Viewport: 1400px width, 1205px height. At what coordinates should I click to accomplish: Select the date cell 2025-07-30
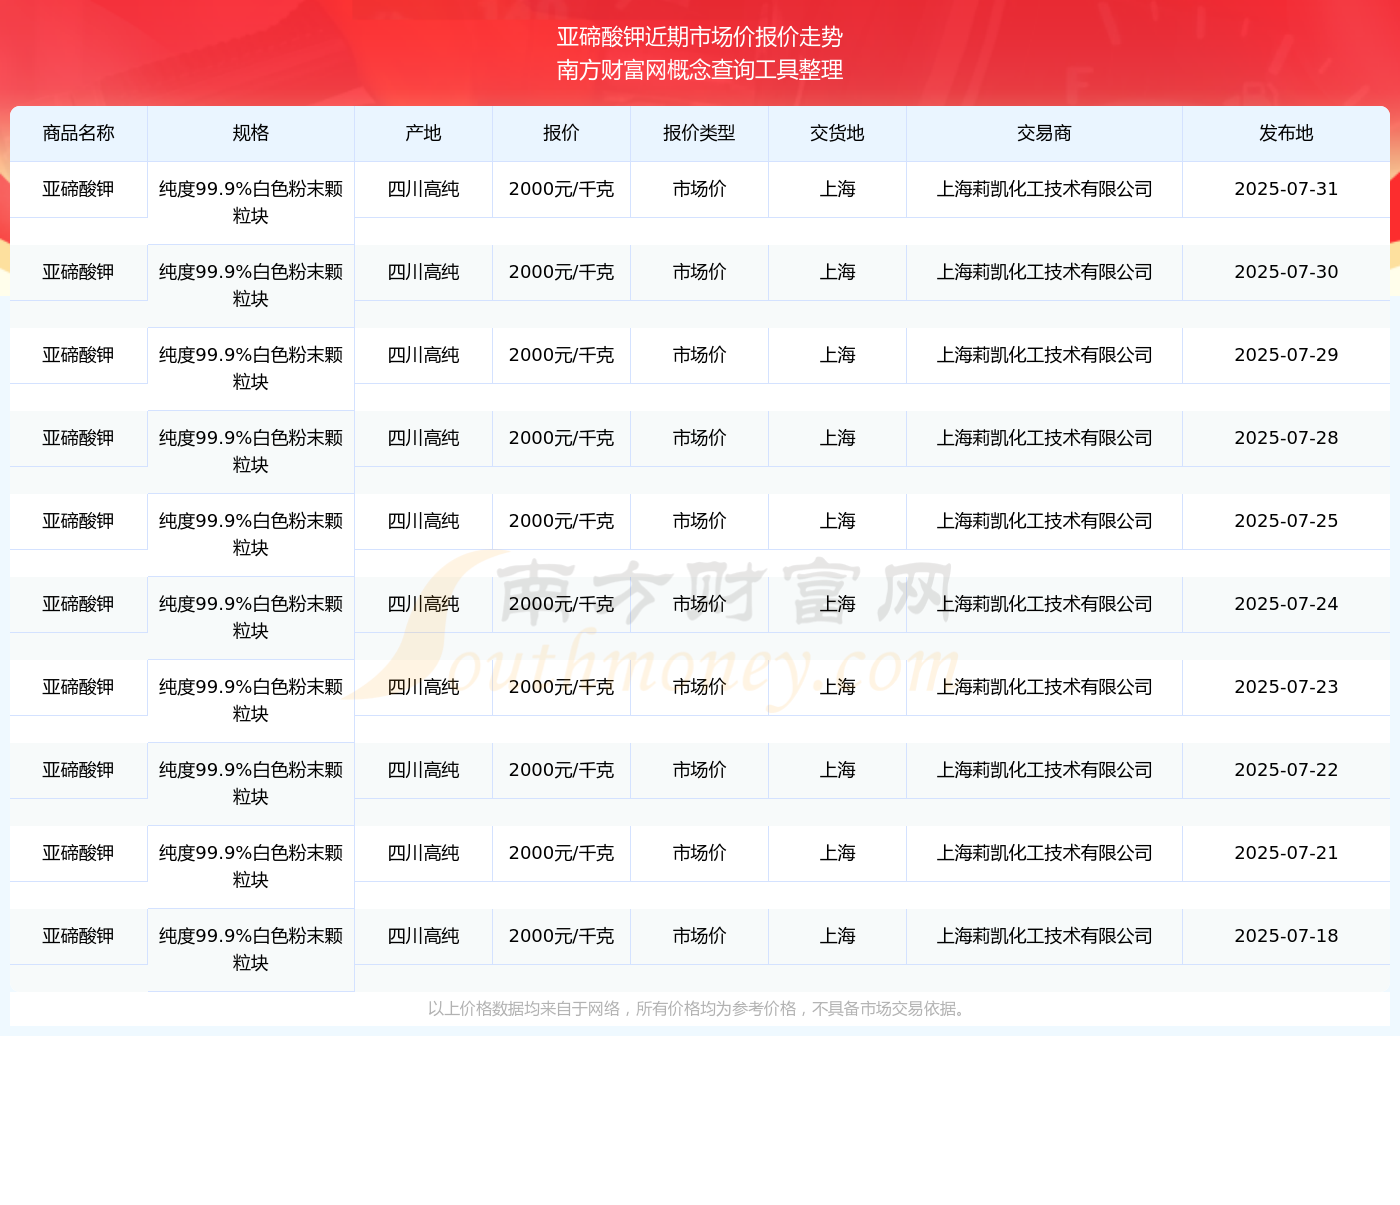click(1286, 272)
